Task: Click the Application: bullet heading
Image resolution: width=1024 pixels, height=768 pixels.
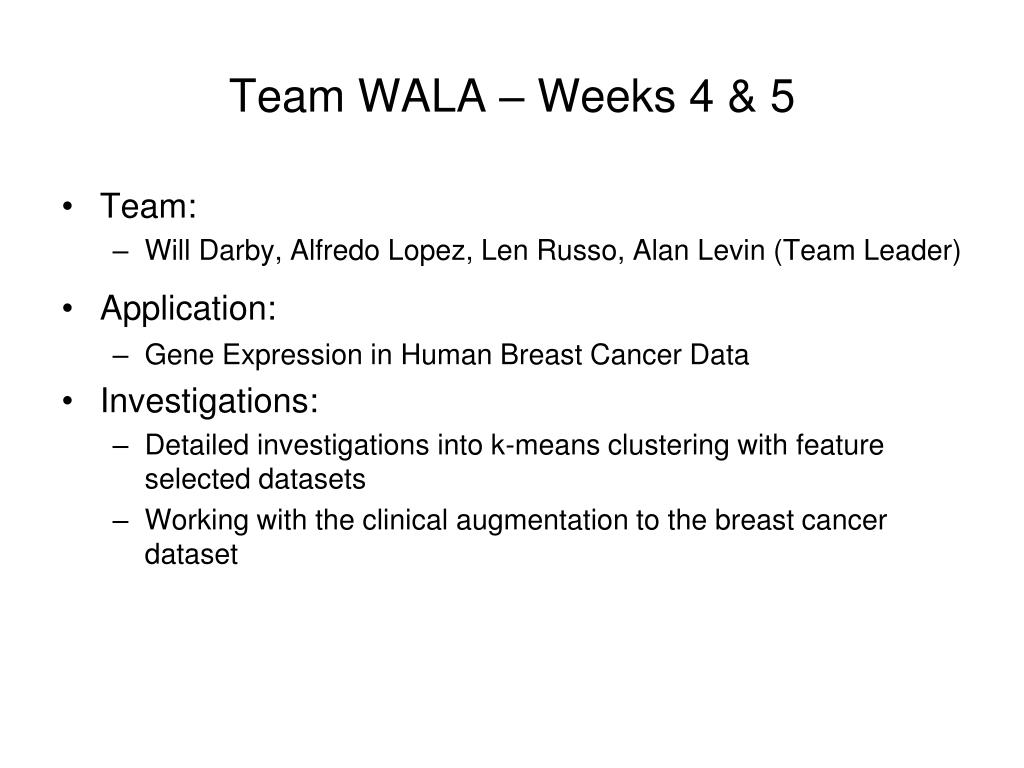Action: coord(188,308)
